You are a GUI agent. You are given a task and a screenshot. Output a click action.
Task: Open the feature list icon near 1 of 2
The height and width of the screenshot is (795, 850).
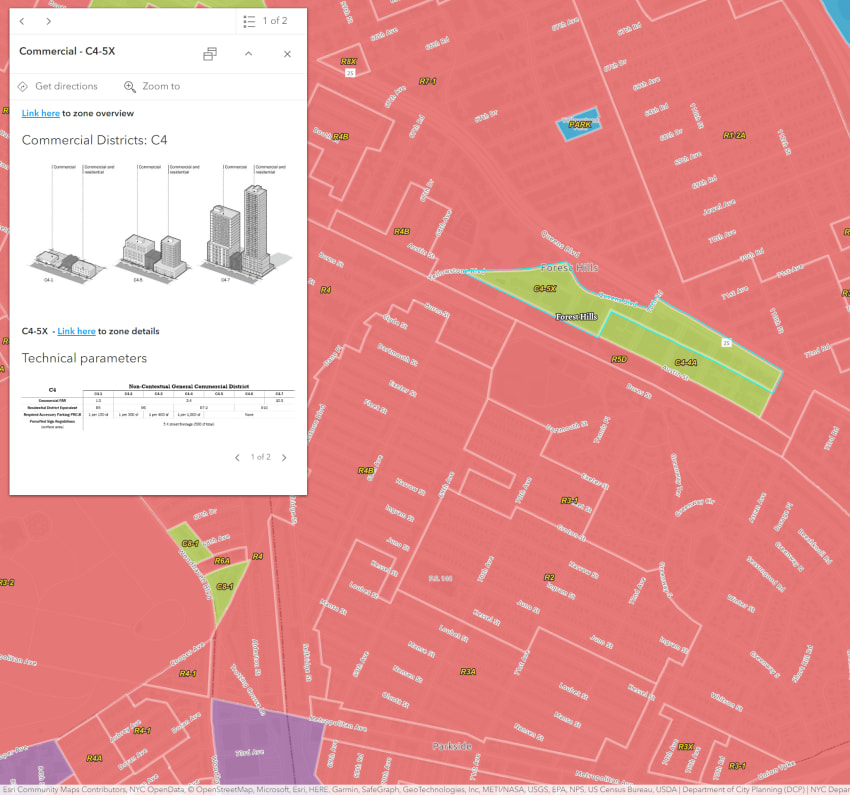point(248,19)
